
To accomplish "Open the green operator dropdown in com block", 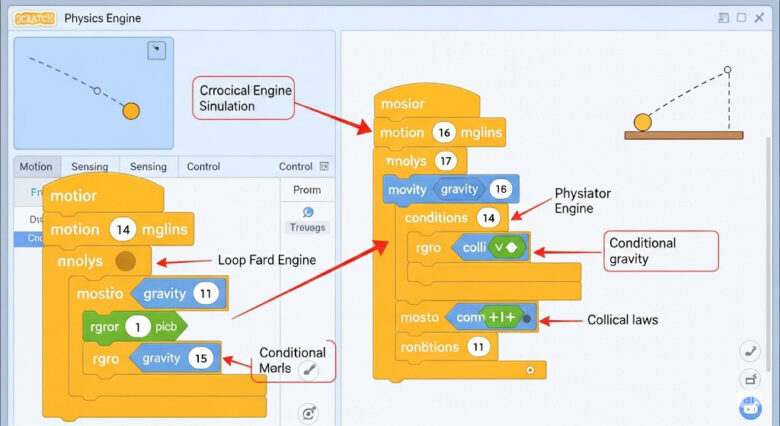I will coord(501,318).
